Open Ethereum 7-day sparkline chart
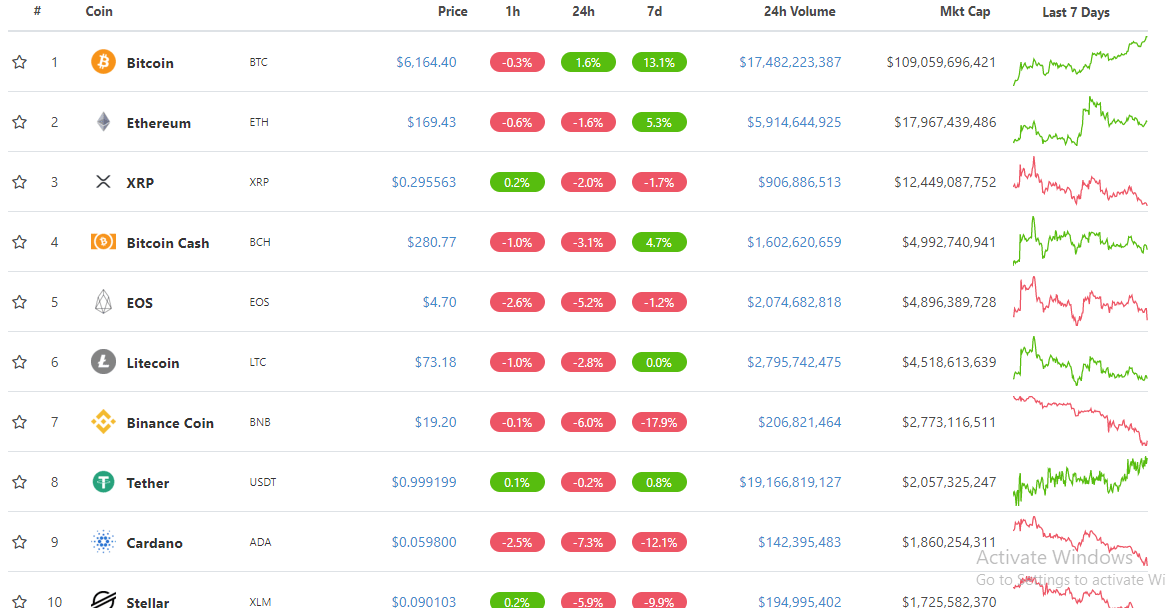Screen dimensions: 1166x608 point(1080,120)
